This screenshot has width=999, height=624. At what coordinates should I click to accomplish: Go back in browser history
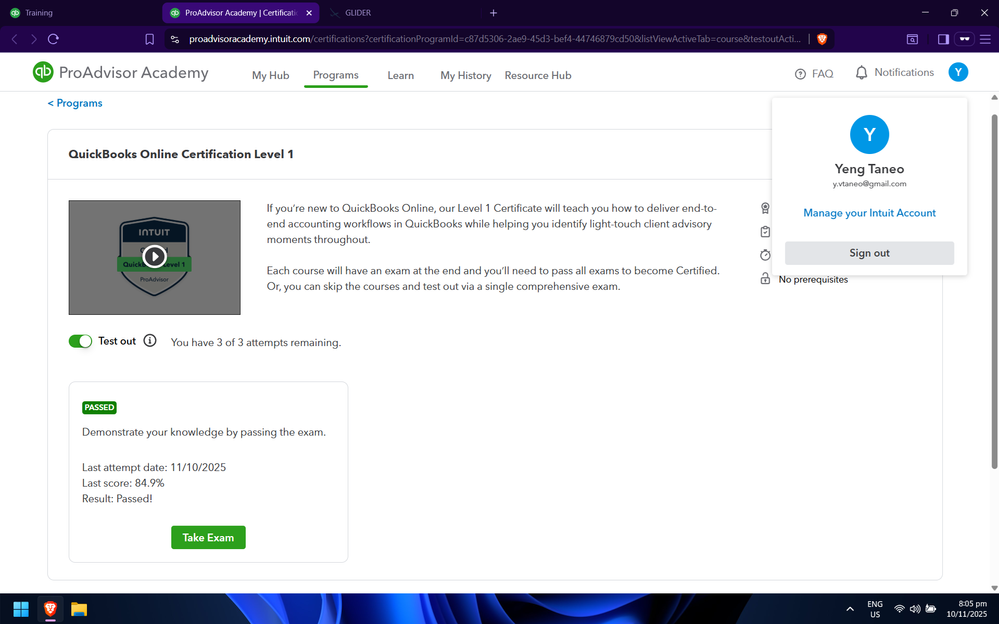pyautogui.click(x=15, y=39)
